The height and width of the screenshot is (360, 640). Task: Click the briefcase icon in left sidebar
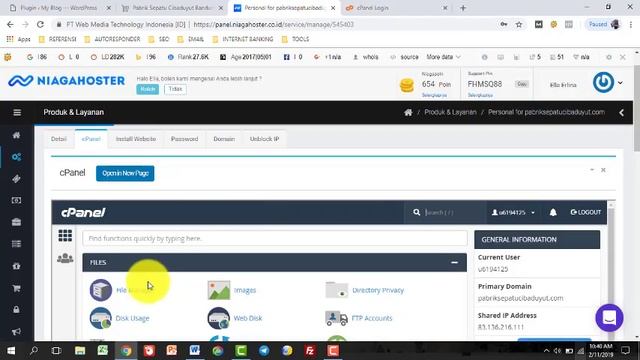(x=16, y=222)
